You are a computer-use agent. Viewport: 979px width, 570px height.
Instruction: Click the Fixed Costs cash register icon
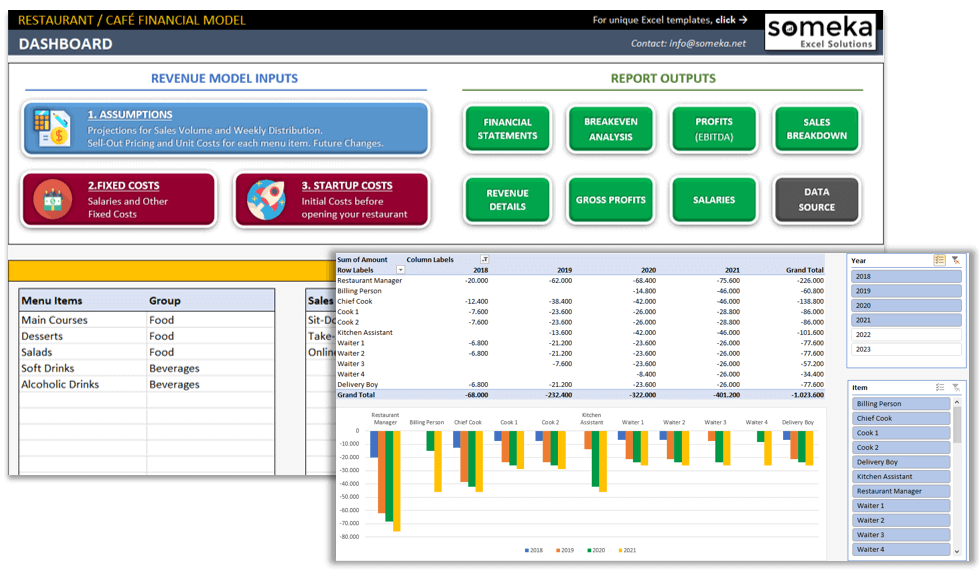click(52, 199)
